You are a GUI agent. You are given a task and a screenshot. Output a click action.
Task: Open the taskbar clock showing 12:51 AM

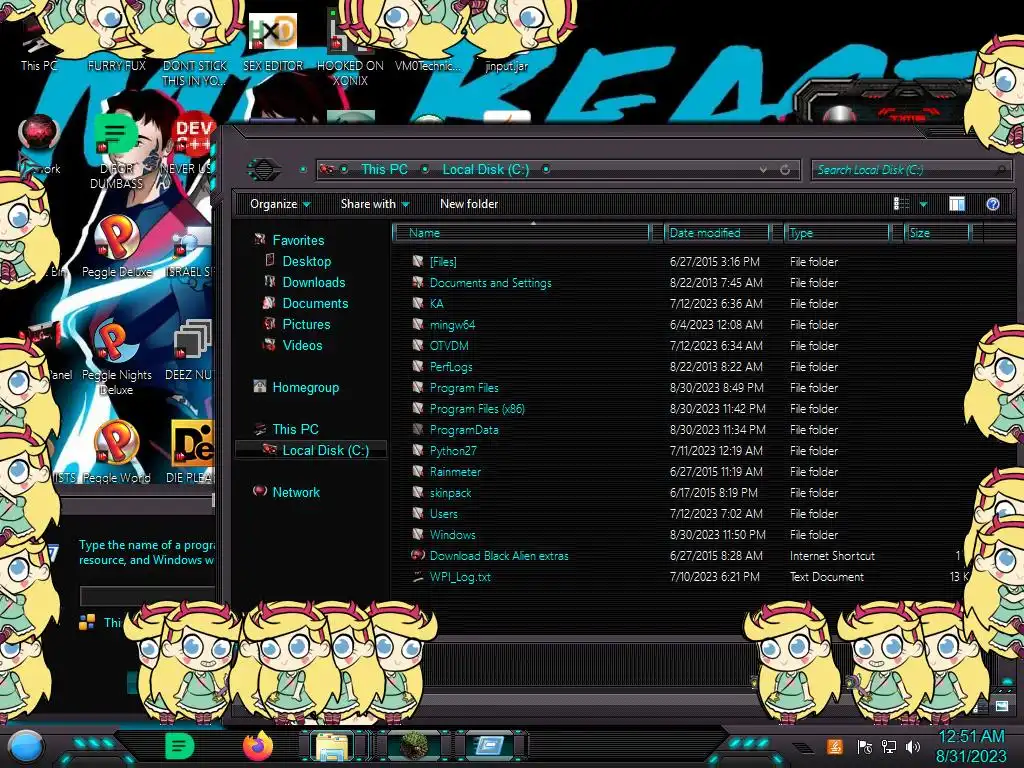point(971,746)
